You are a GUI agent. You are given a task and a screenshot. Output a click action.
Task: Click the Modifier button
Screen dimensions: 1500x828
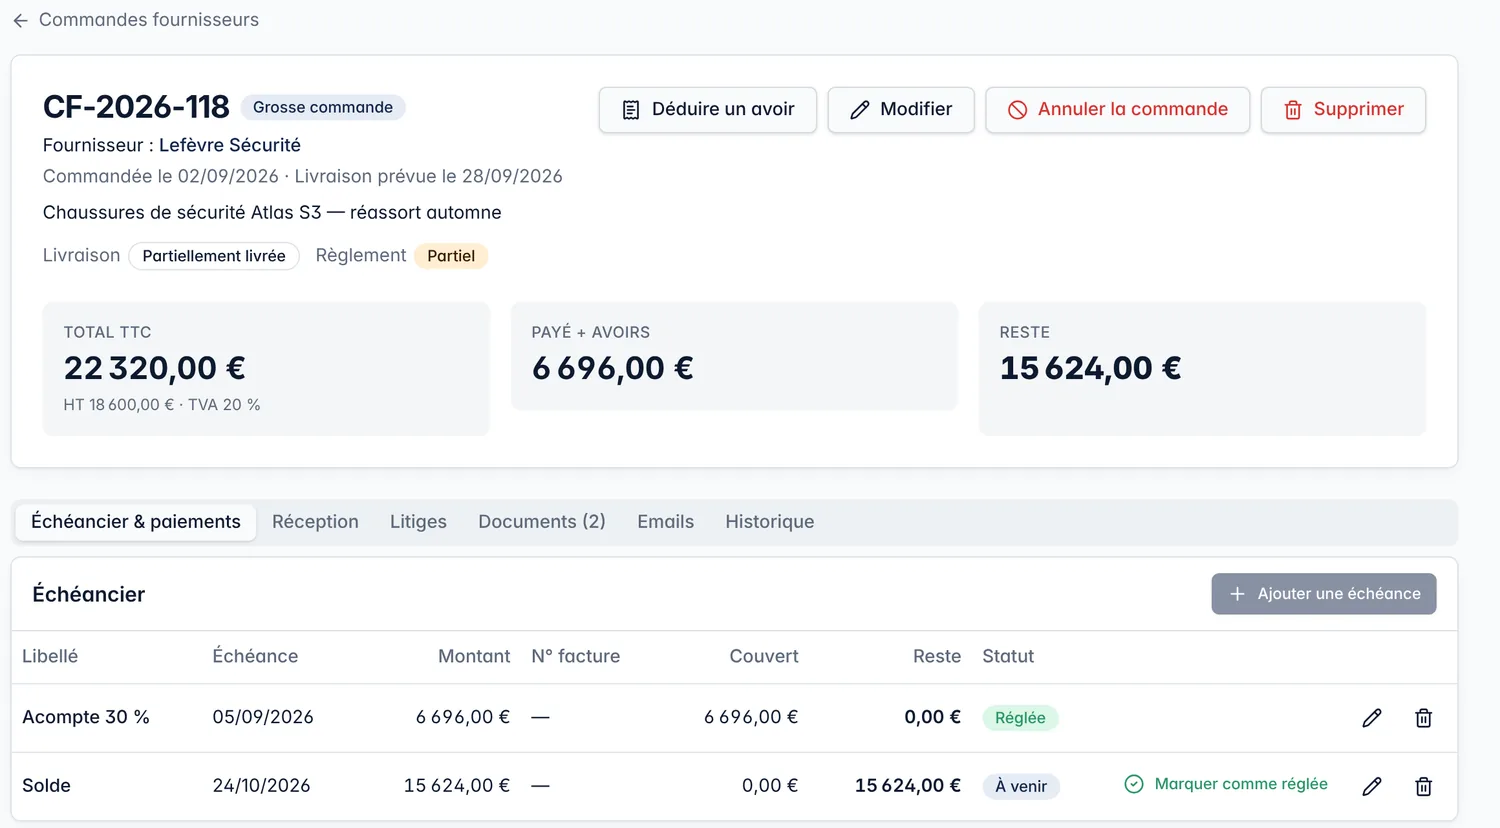pyautogui.click(x=901, y=110)
